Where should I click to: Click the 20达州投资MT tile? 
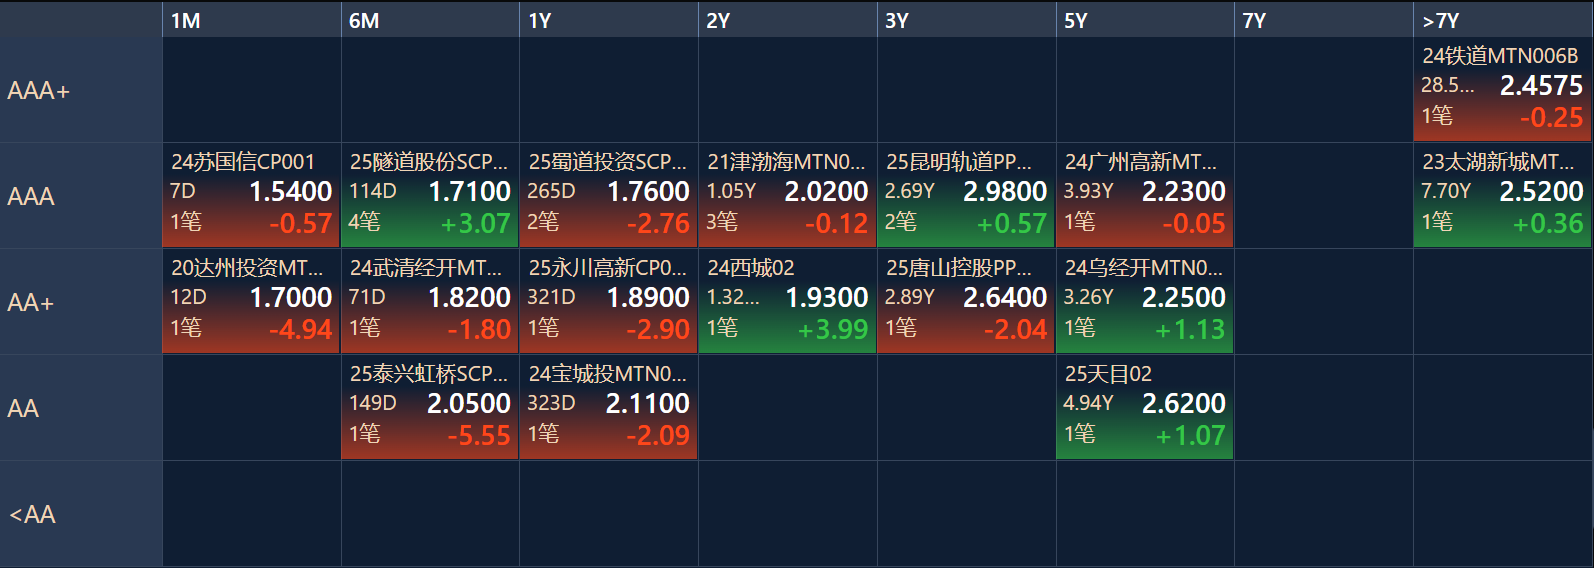(251, 302)
